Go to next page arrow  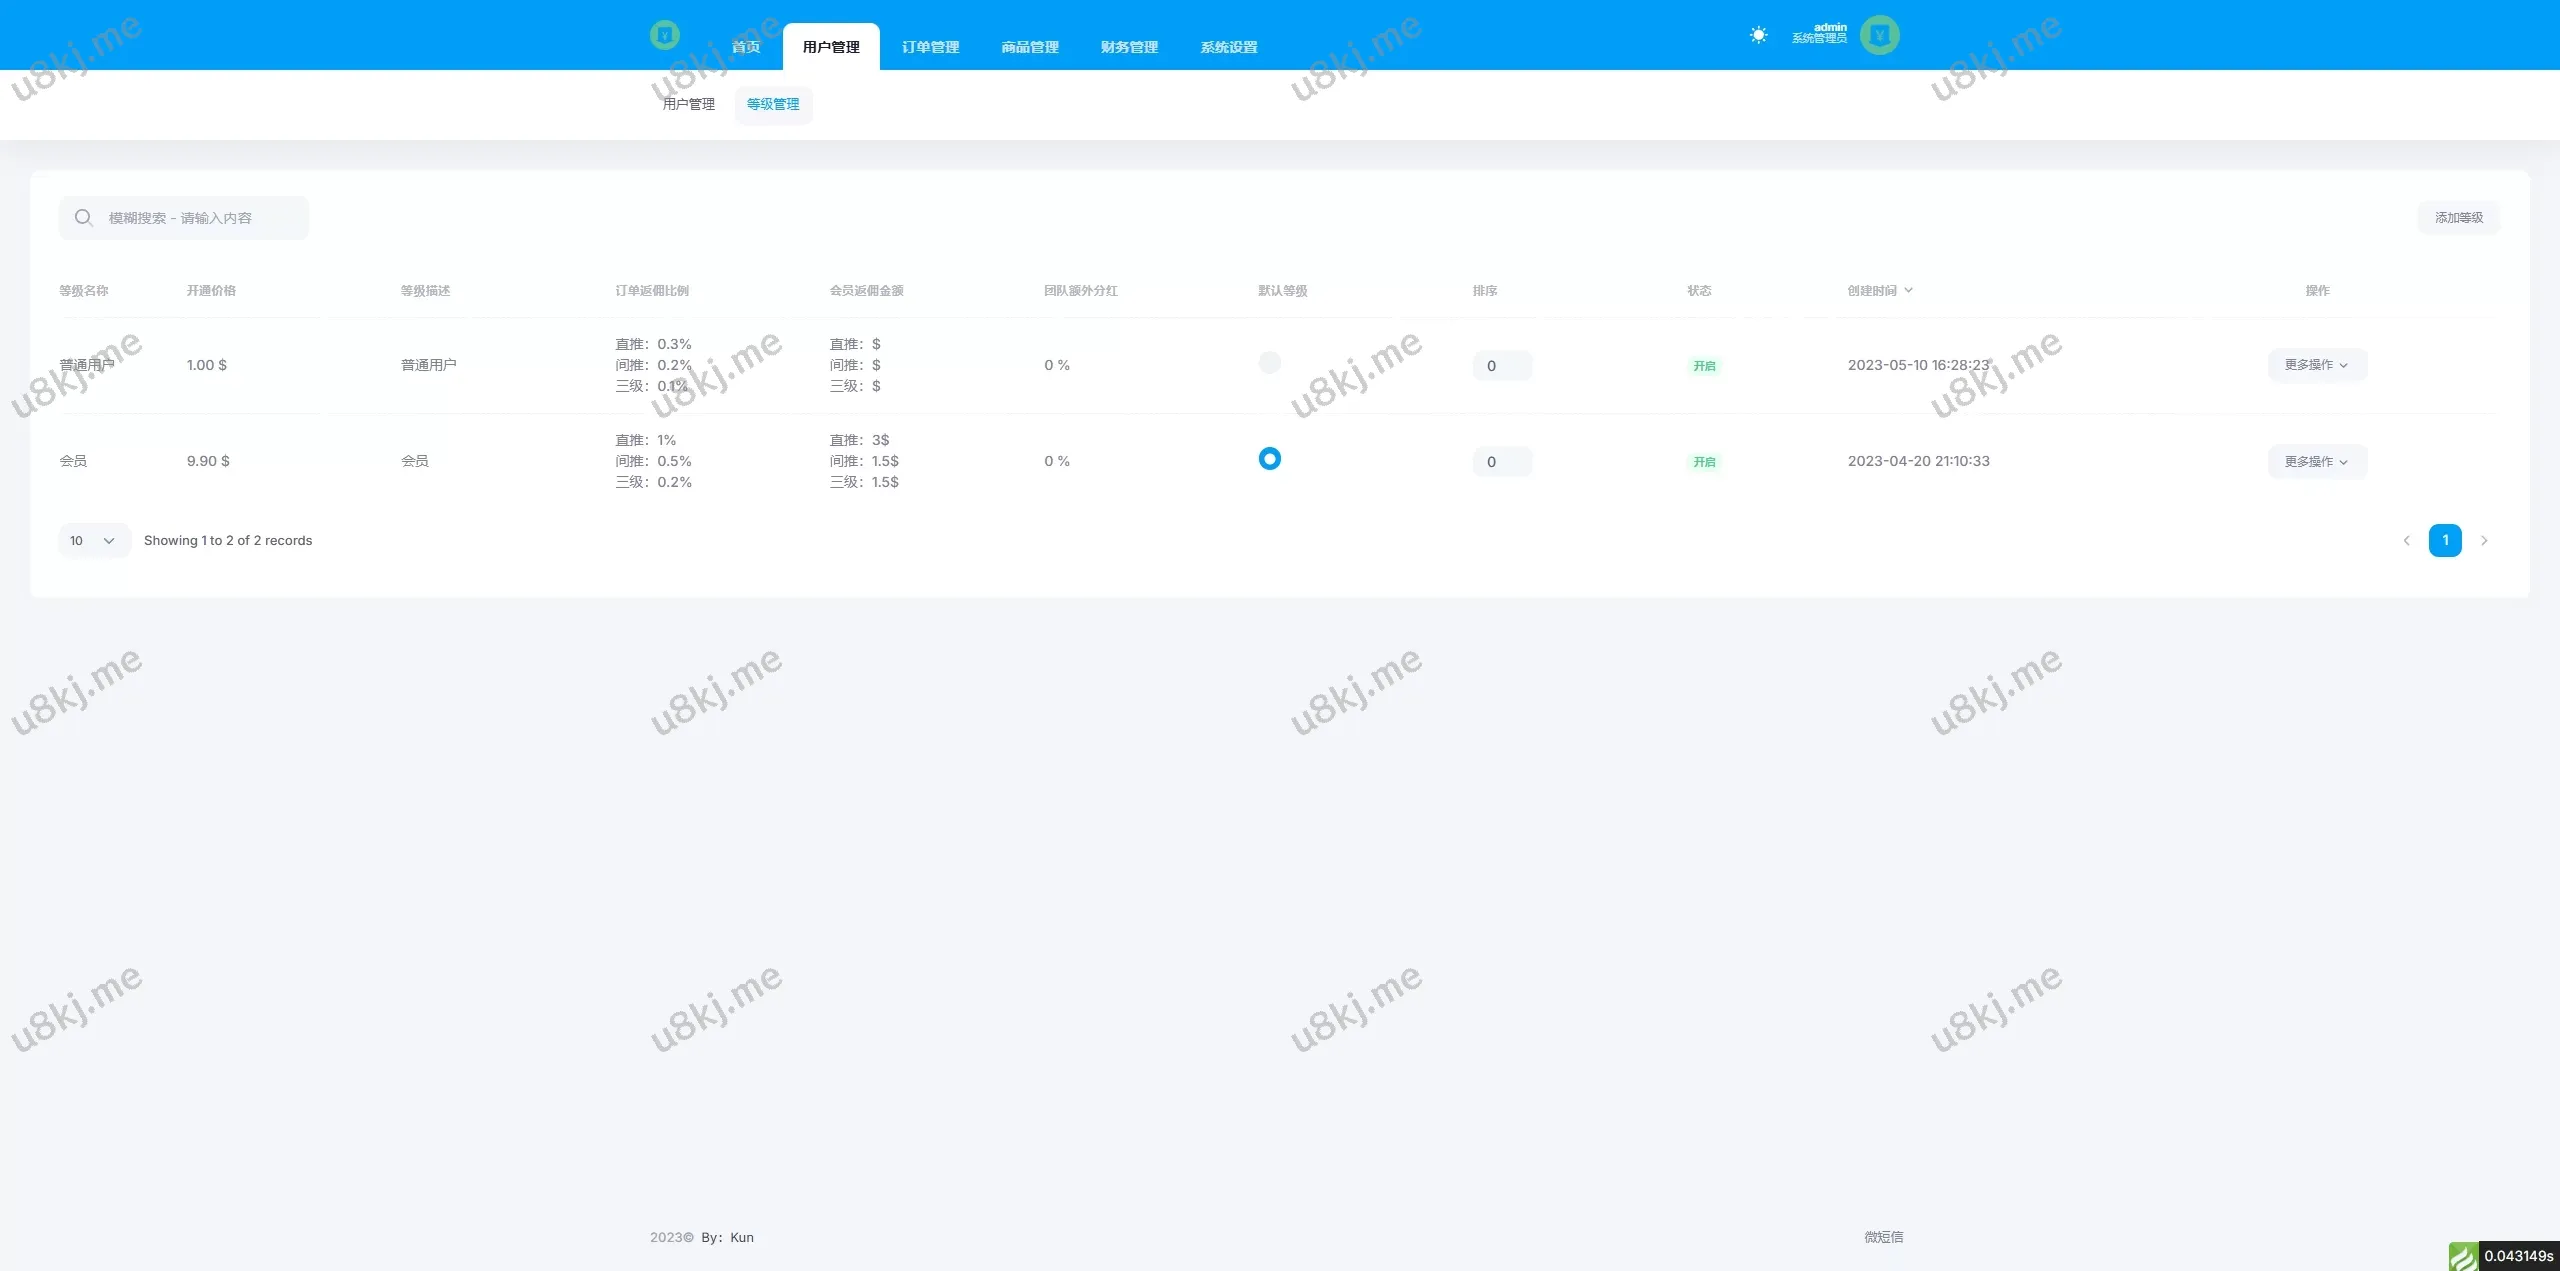[x=2484, y=541]
